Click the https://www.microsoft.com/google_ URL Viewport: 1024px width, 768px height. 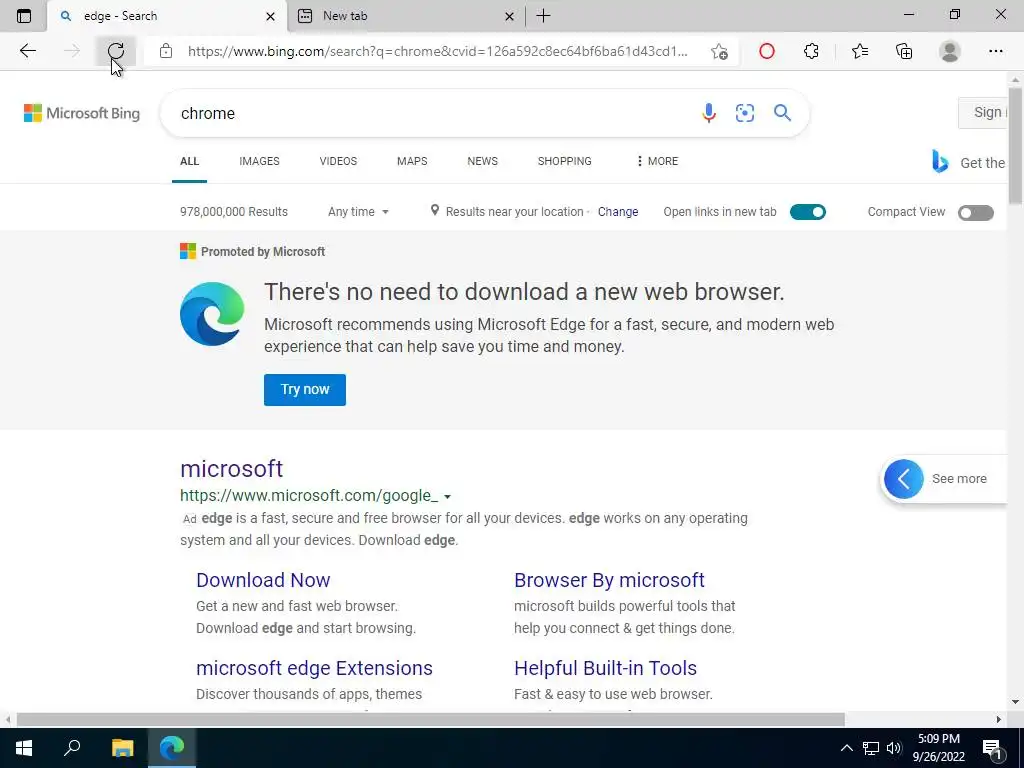pos(309,496)
